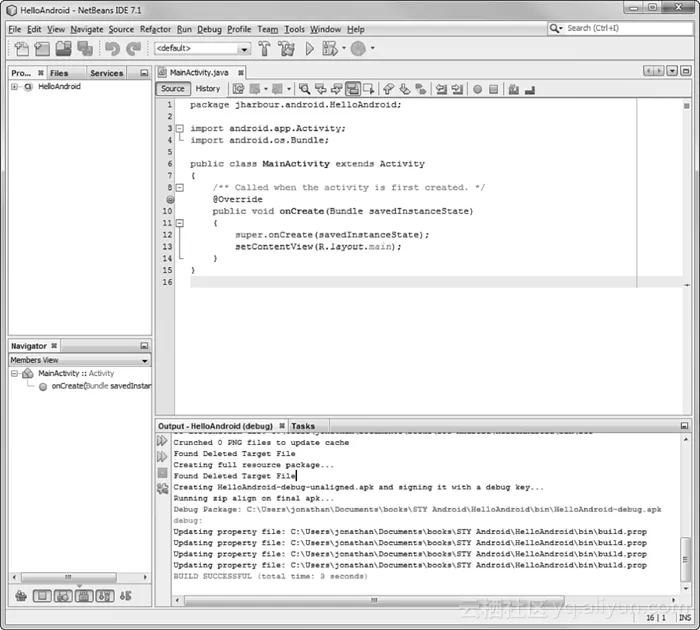This screenshot has width=700, height=630.
Task: Click the Stop square icon in Output panel
Action: [162, 472]
